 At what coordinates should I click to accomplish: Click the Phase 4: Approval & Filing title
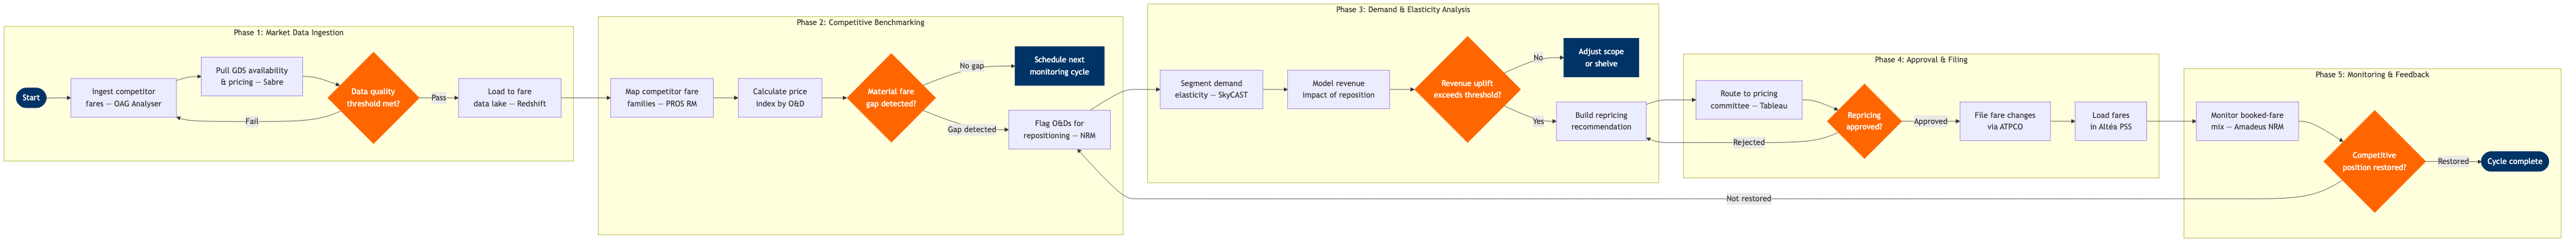[1921, 60]
